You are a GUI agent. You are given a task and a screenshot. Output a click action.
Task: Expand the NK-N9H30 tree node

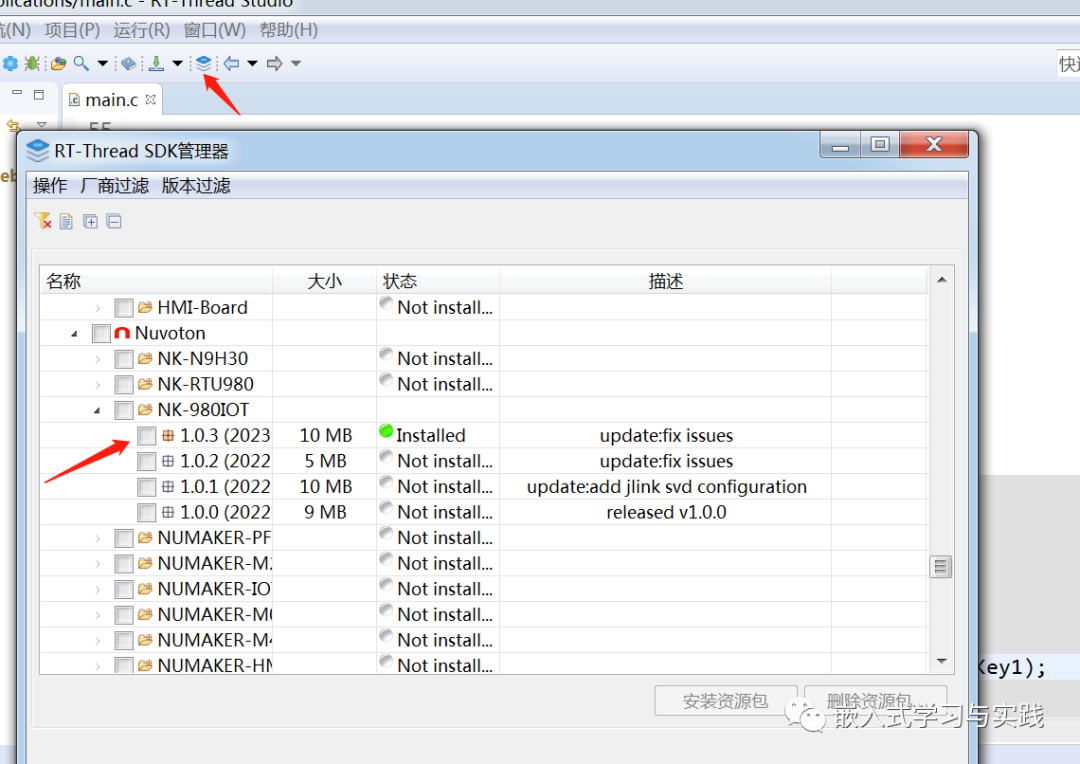click(x=97, y=359)
